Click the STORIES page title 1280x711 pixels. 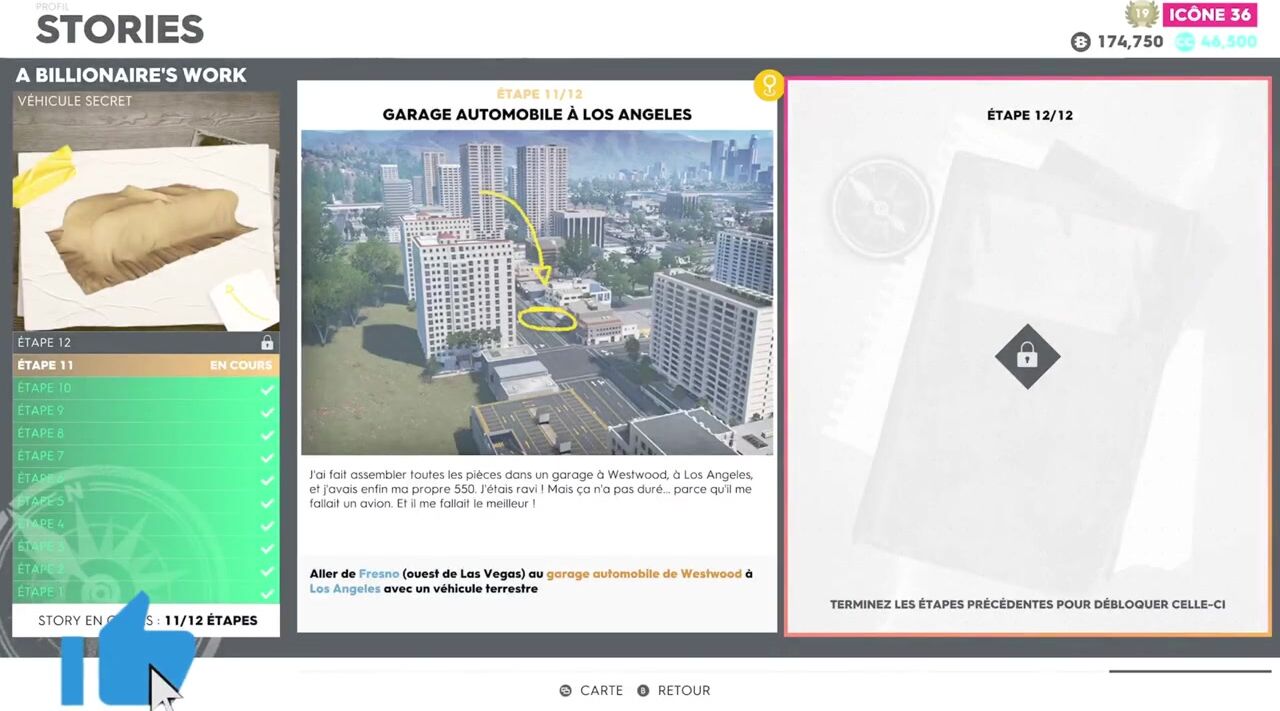point(120,30)
